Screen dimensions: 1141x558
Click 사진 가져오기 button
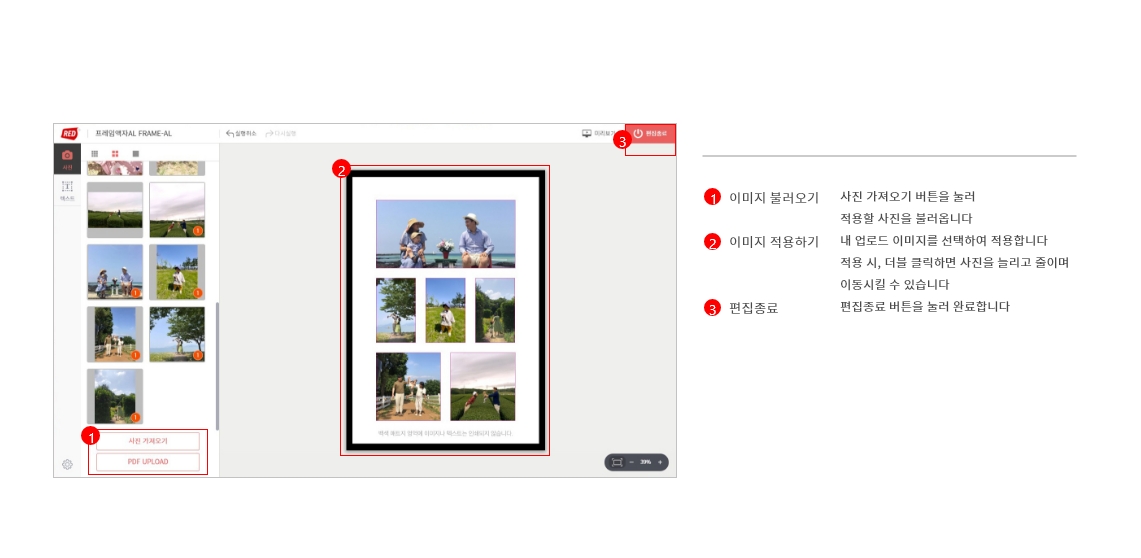click(x=148, y=441)
